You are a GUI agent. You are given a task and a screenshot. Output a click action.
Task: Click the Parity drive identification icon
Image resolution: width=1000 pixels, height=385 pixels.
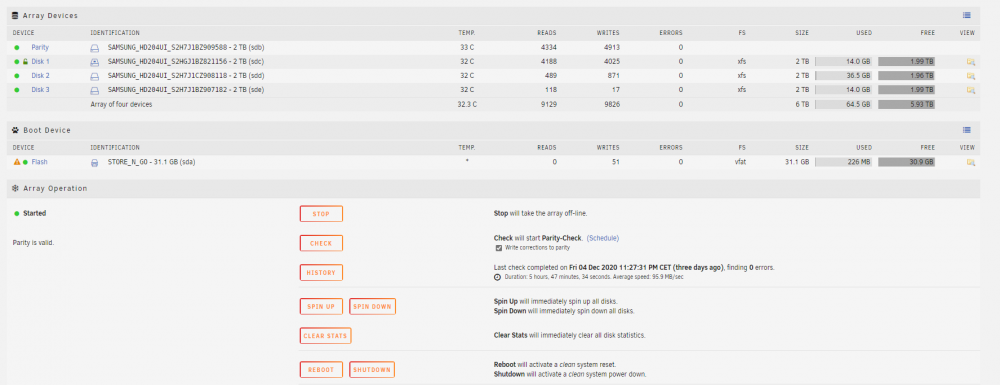click(x=94, y=48)
